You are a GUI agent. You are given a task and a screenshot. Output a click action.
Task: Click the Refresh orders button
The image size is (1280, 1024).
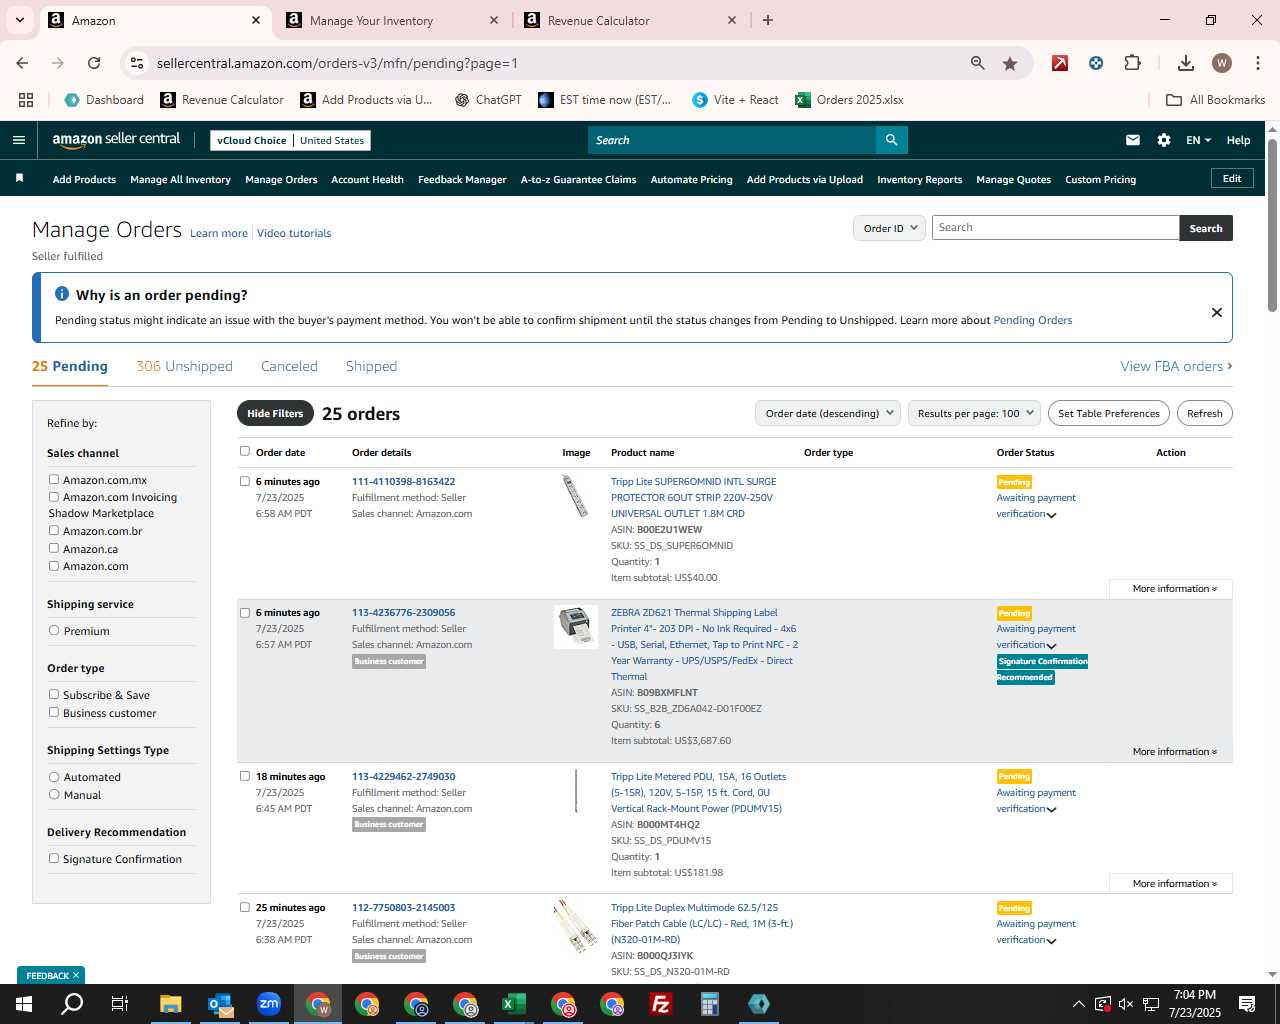(x=1204, y=413)
